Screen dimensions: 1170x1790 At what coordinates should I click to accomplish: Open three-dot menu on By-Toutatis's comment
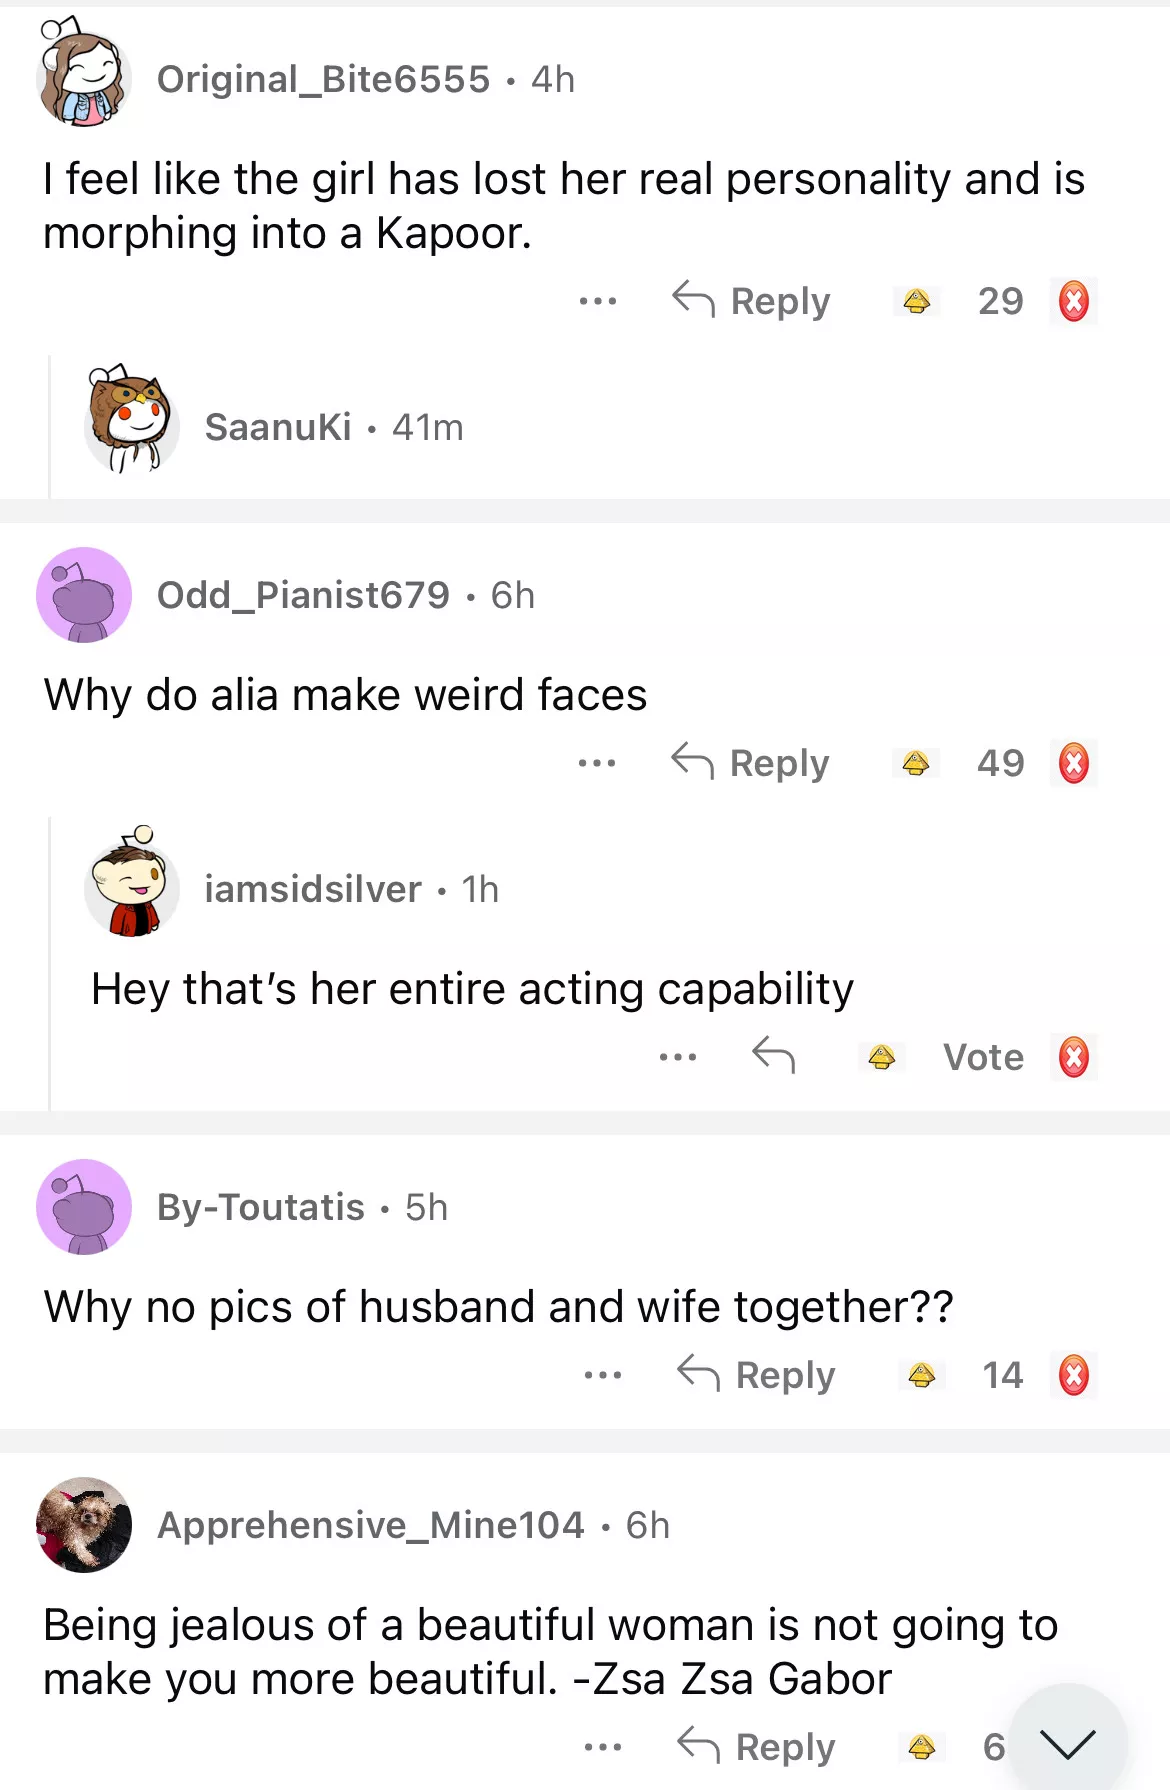tap(603, 1376)
